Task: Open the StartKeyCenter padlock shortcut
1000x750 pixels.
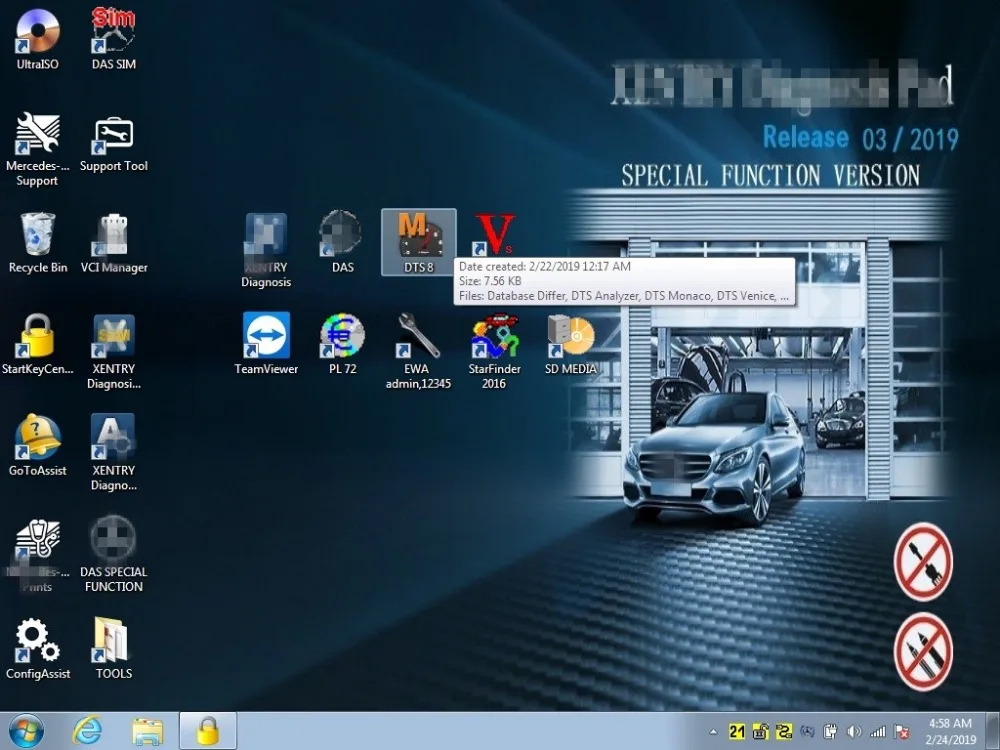Action: click(37, 337)
